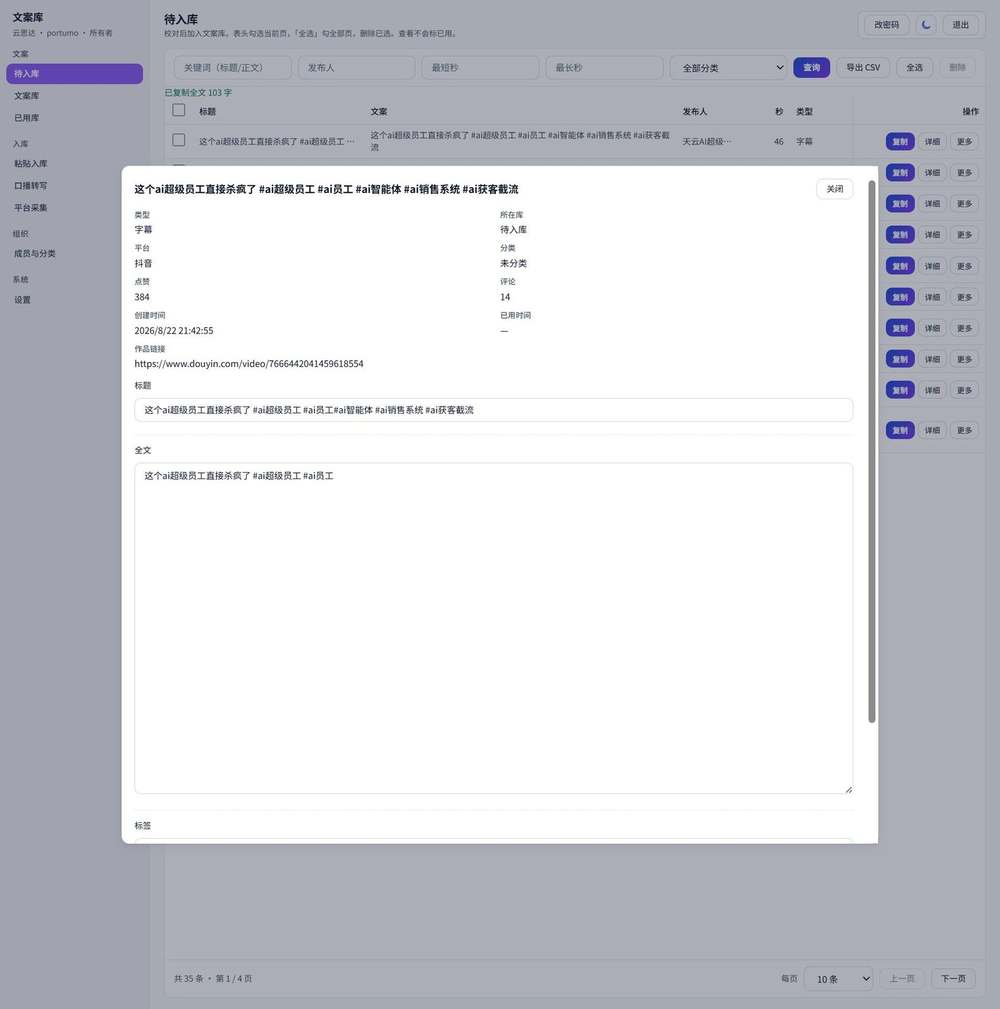Screen dimensions: 1000x1009
Task: Click the douyin.com video link text
Action: click(249, 364)
